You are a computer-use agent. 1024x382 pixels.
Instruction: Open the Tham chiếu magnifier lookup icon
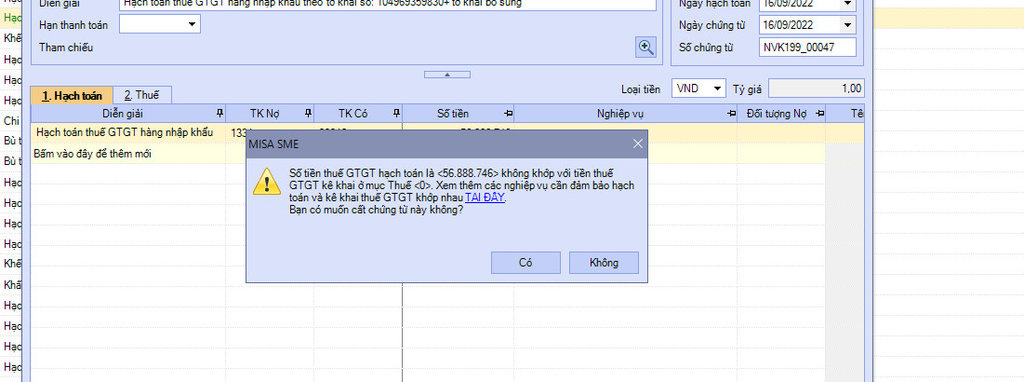[646, 47]
